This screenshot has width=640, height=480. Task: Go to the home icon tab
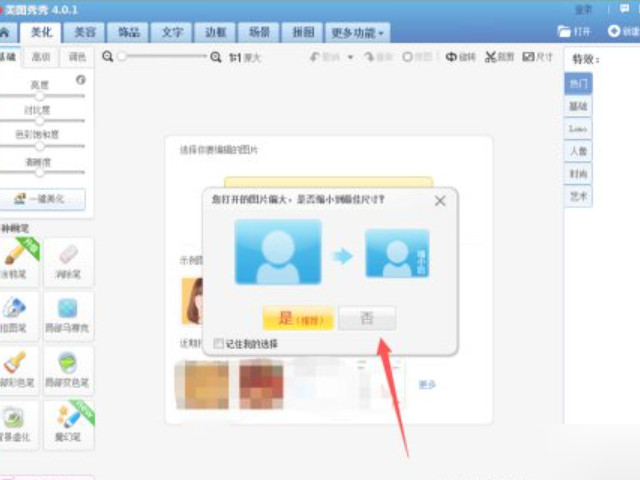(6, 33)
